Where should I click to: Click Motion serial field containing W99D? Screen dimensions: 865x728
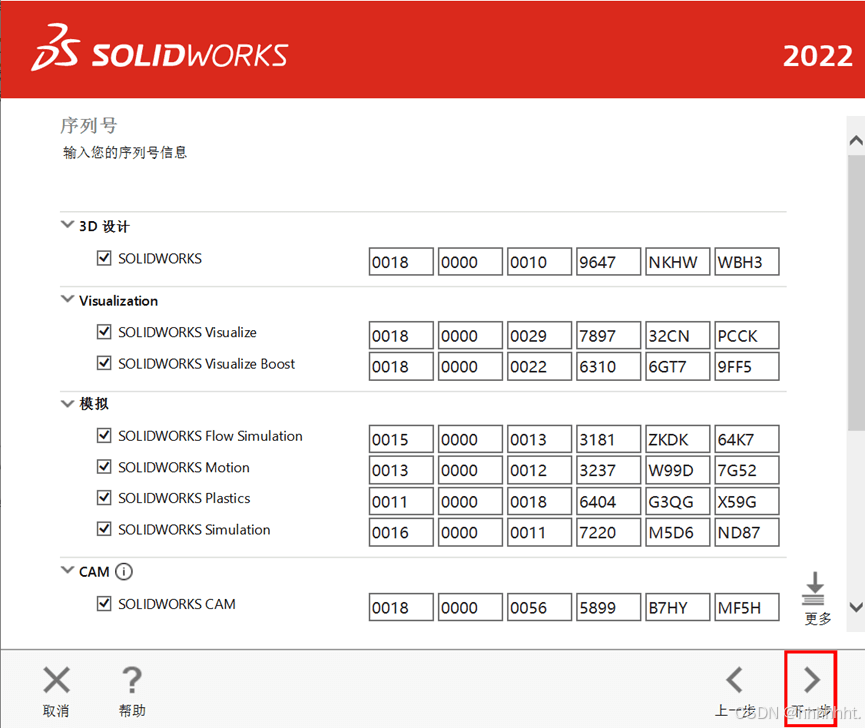point(677,470)
